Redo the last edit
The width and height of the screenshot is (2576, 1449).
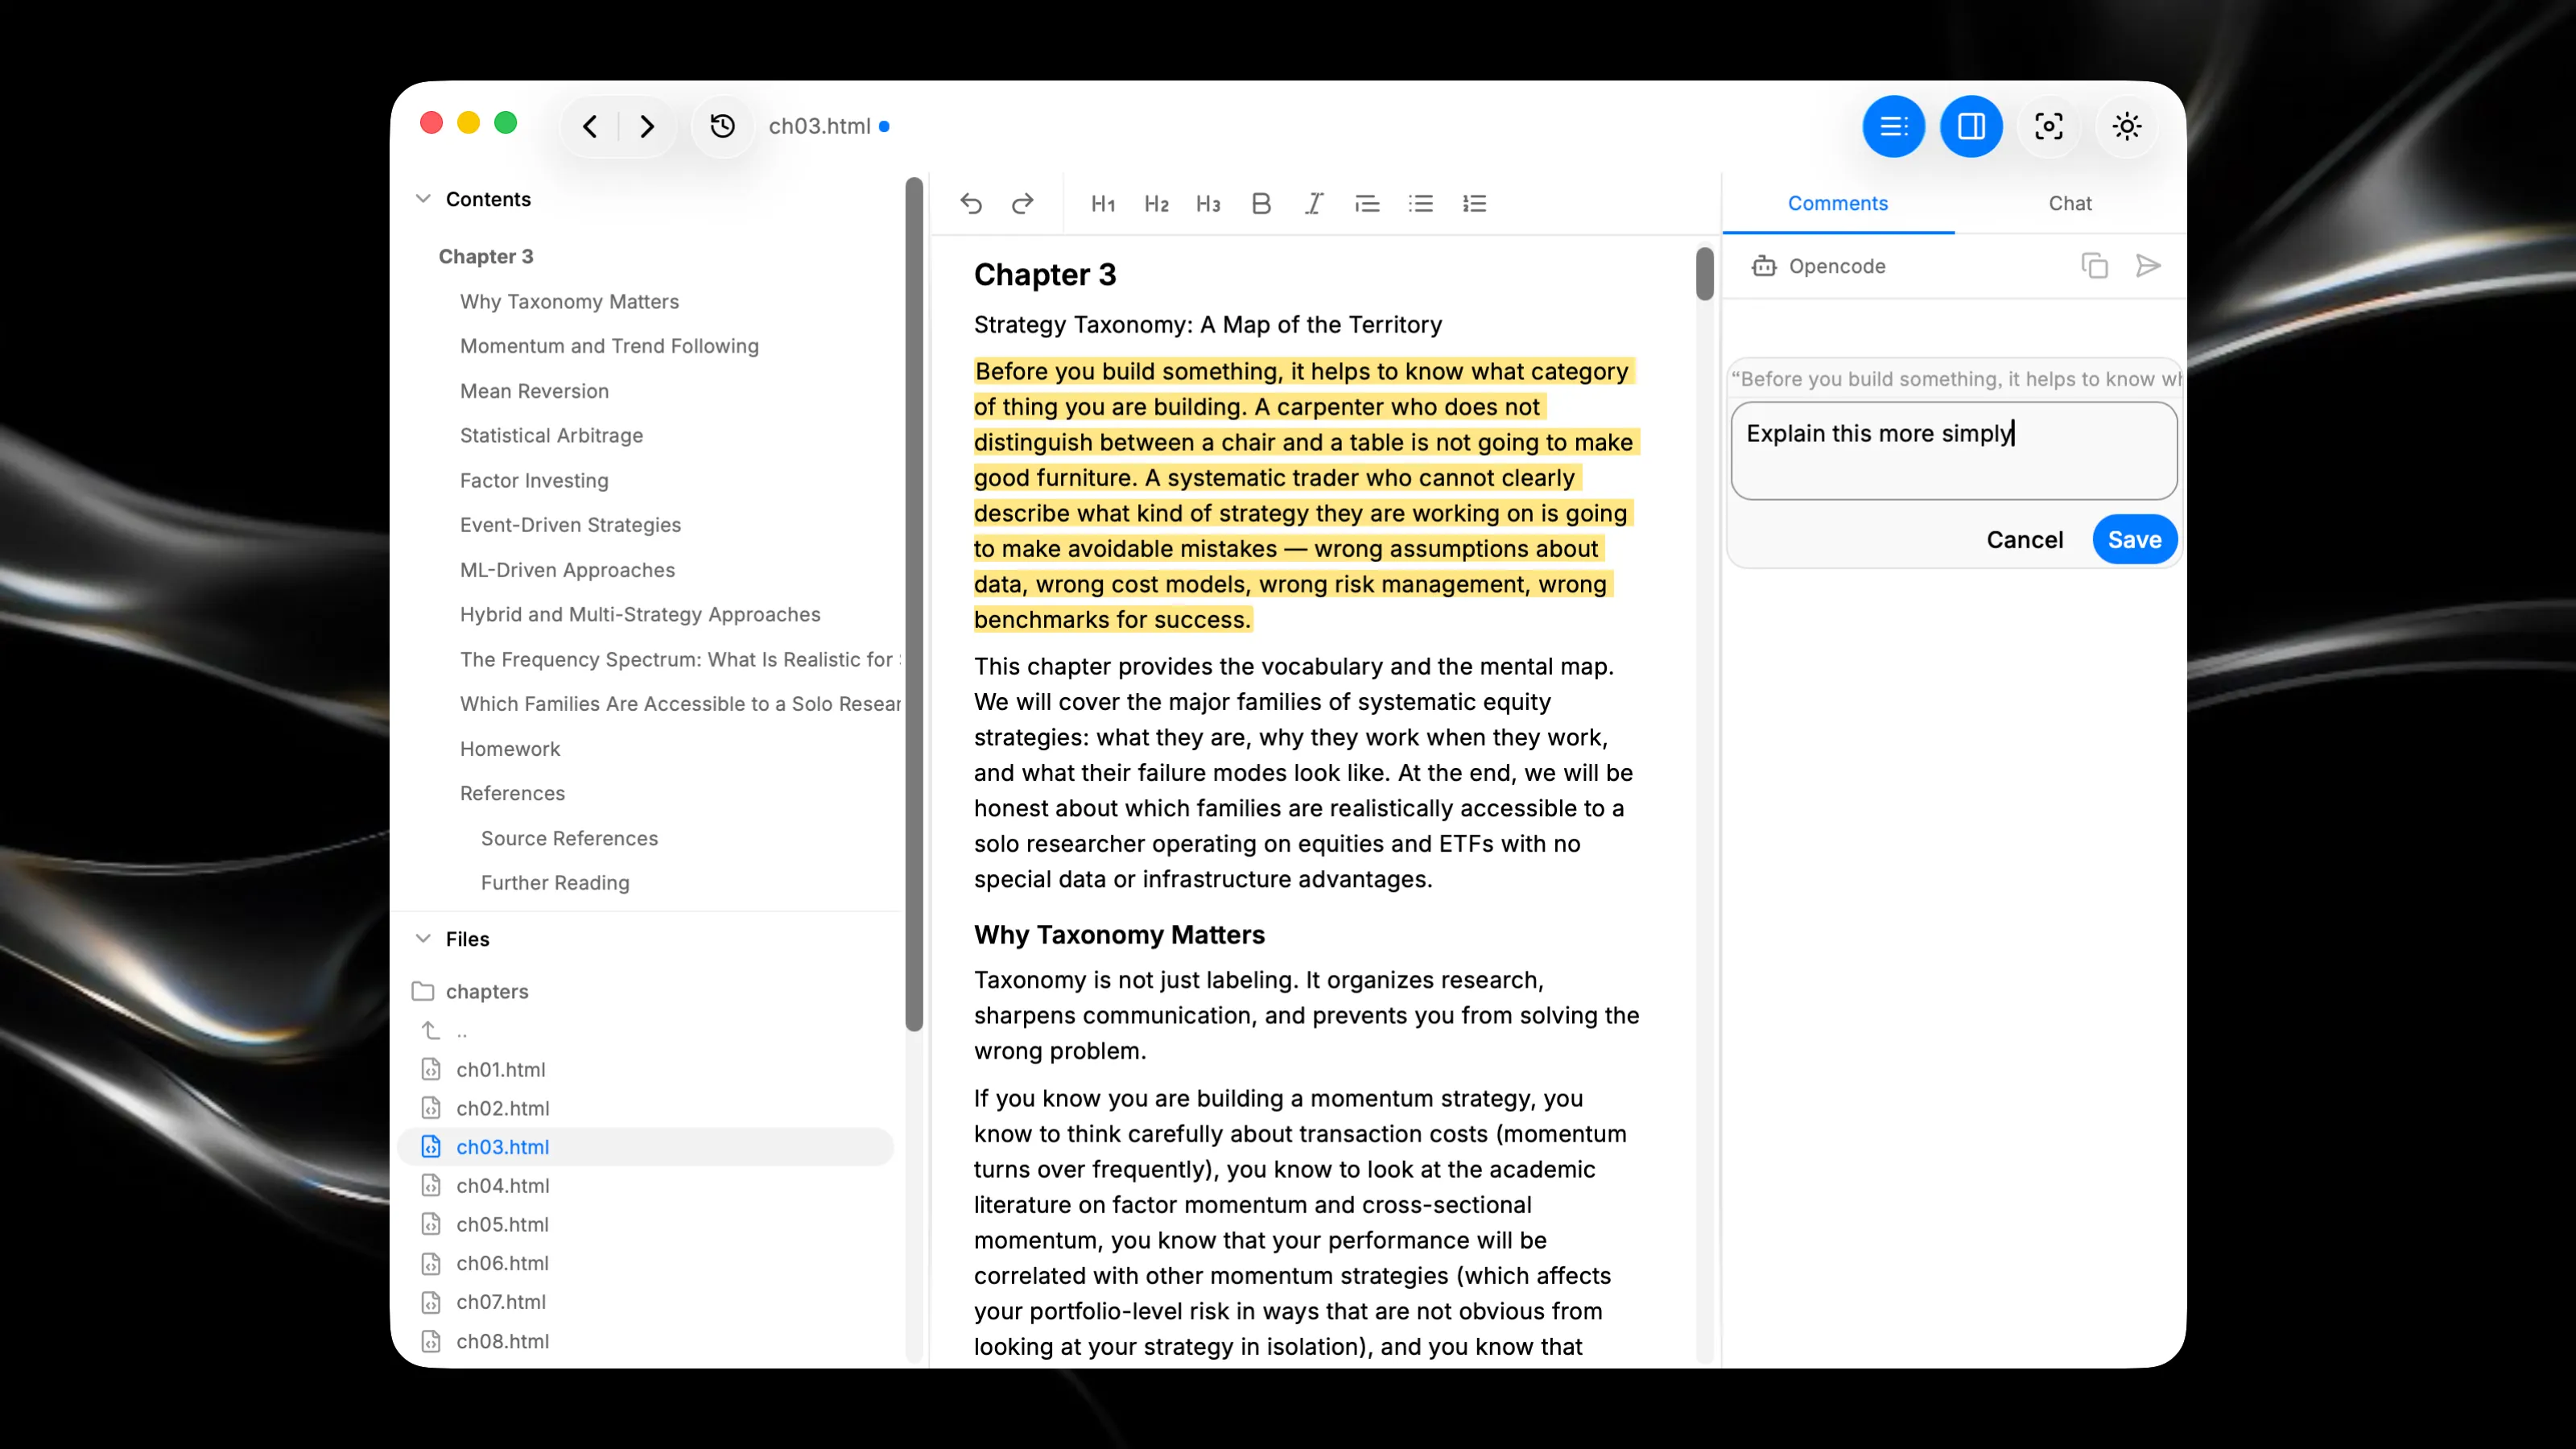1022,204
